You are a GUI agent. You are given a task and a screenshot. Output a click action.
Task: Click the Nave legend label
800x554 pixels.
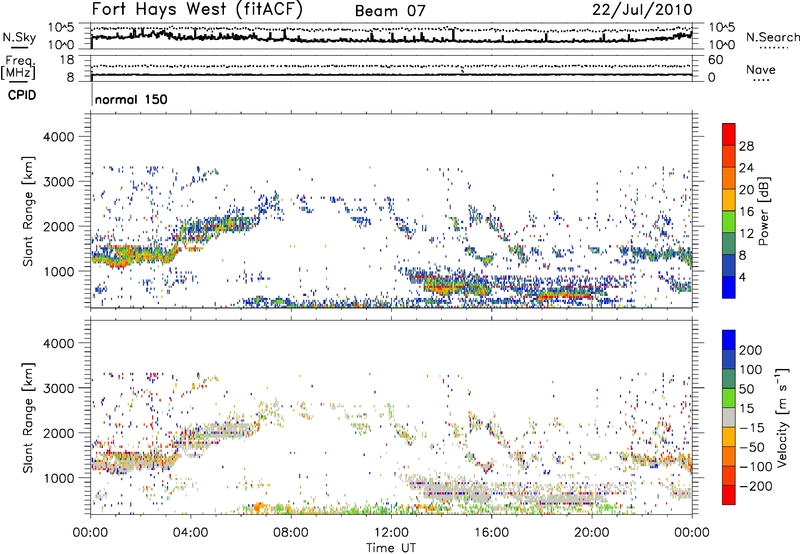coord(761,69)
